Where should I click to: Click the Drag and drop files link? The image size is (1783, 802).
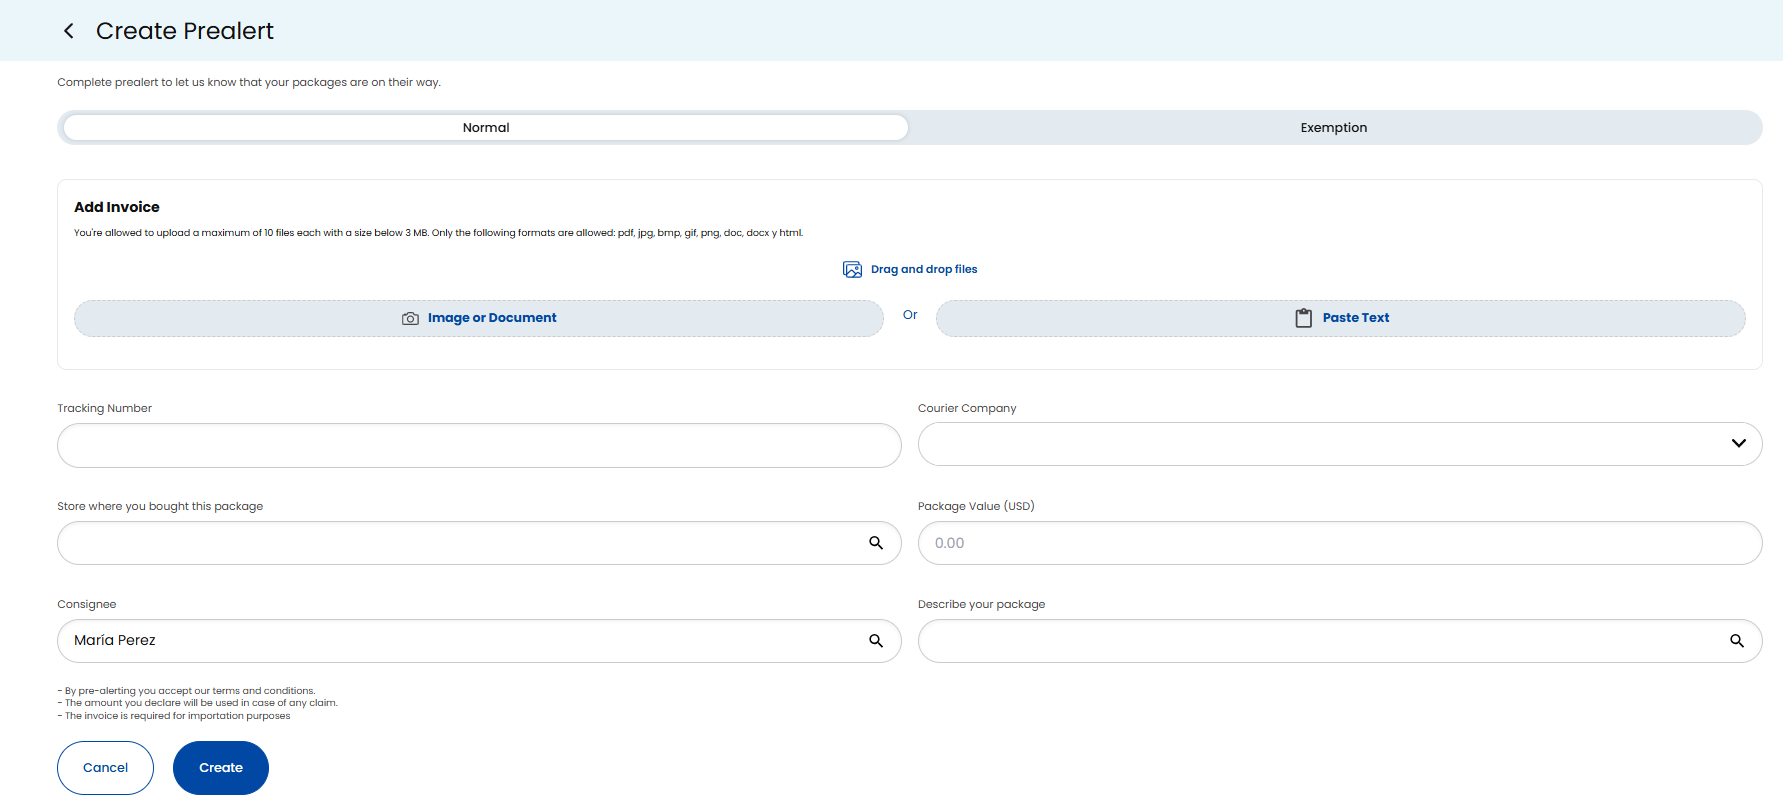pos(924,269)
